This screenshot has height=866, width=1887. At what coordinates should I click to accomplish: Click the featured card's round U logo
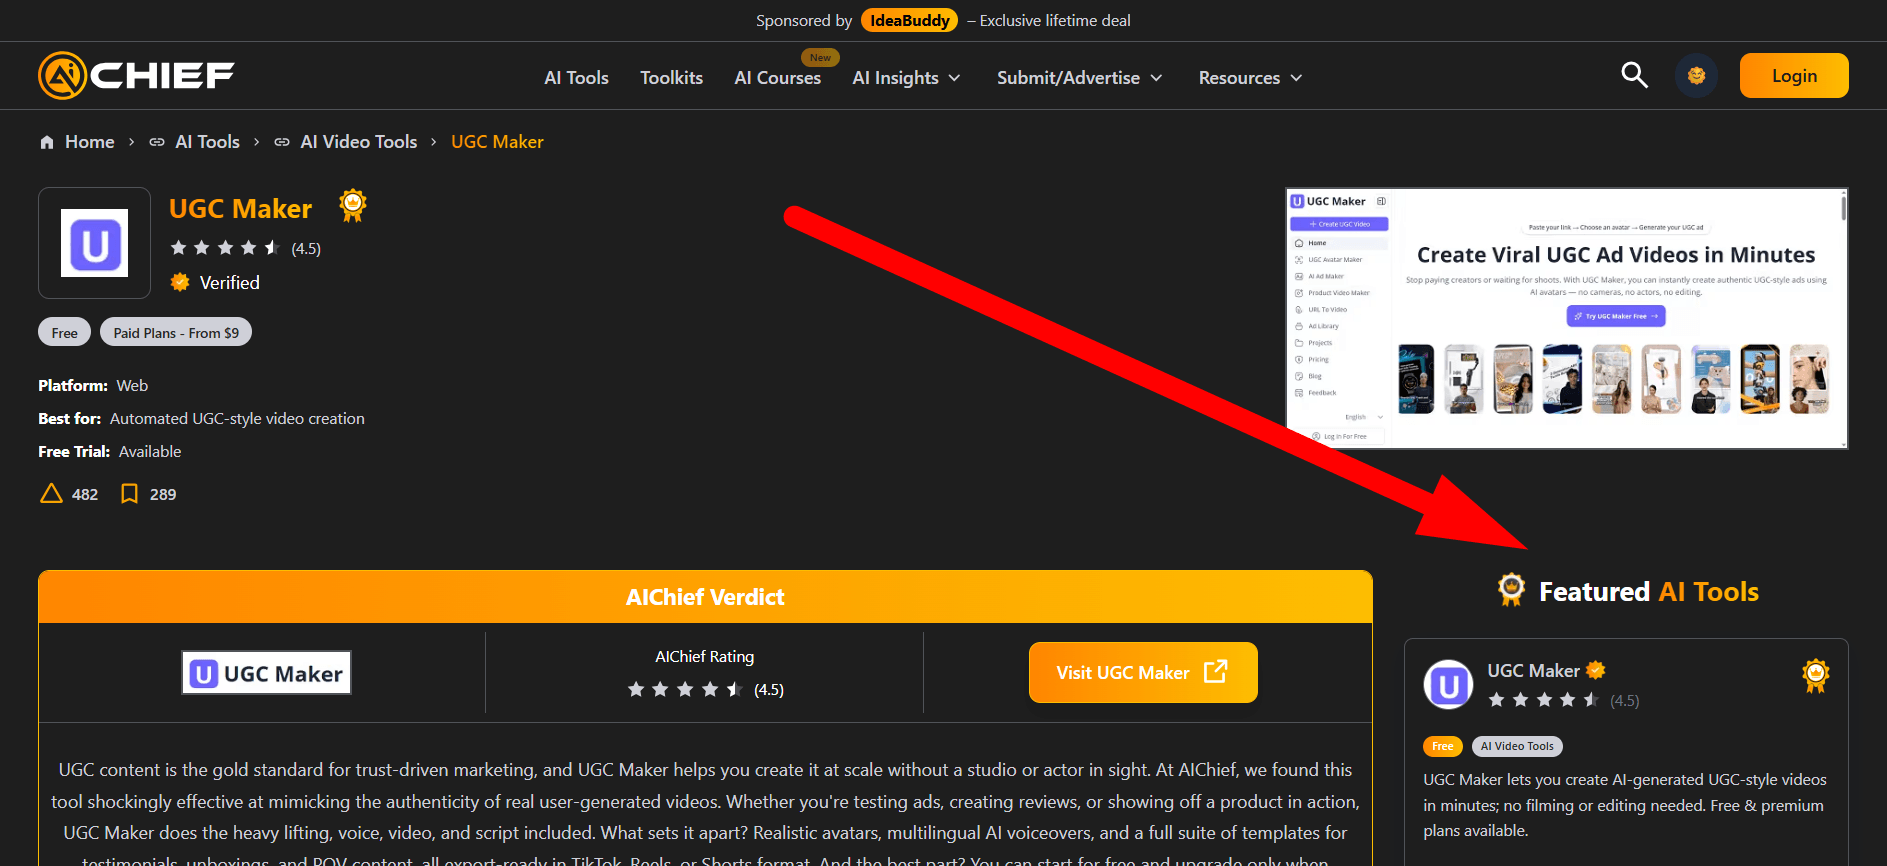click(x=1448, y=685)
